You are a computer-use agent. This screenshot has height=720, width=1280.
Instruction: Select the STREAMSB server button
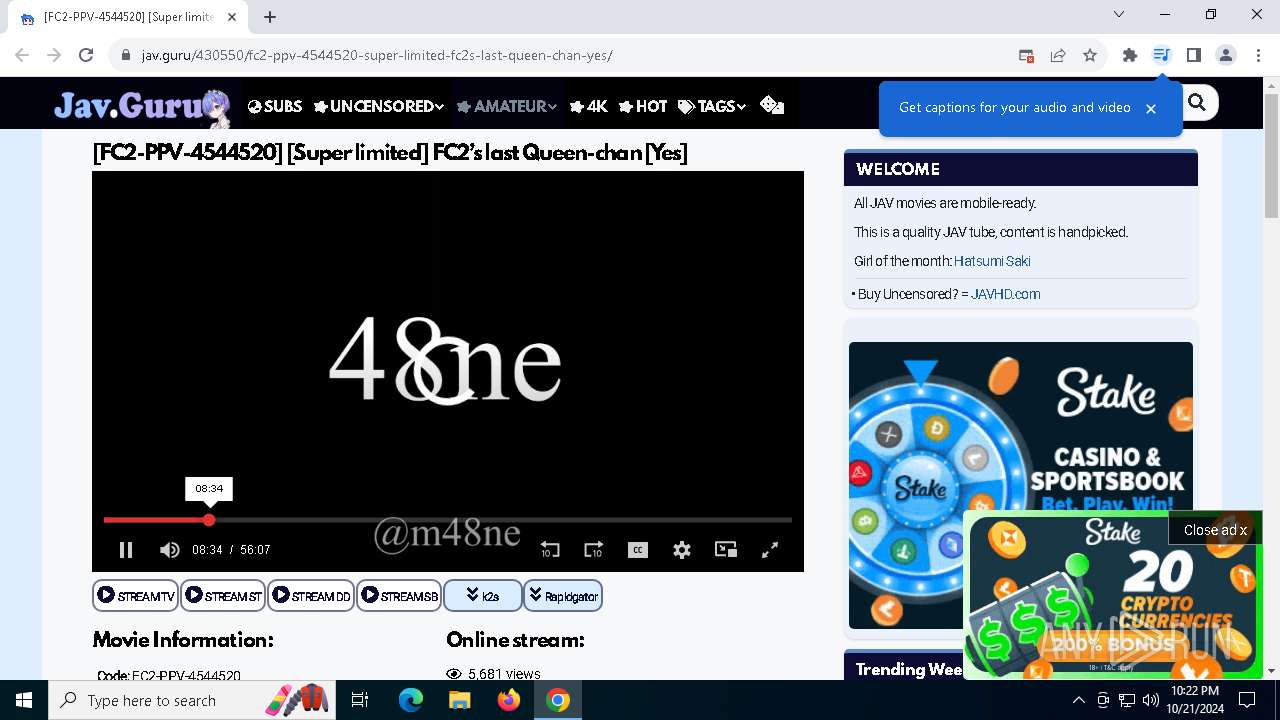coord(399,596)
